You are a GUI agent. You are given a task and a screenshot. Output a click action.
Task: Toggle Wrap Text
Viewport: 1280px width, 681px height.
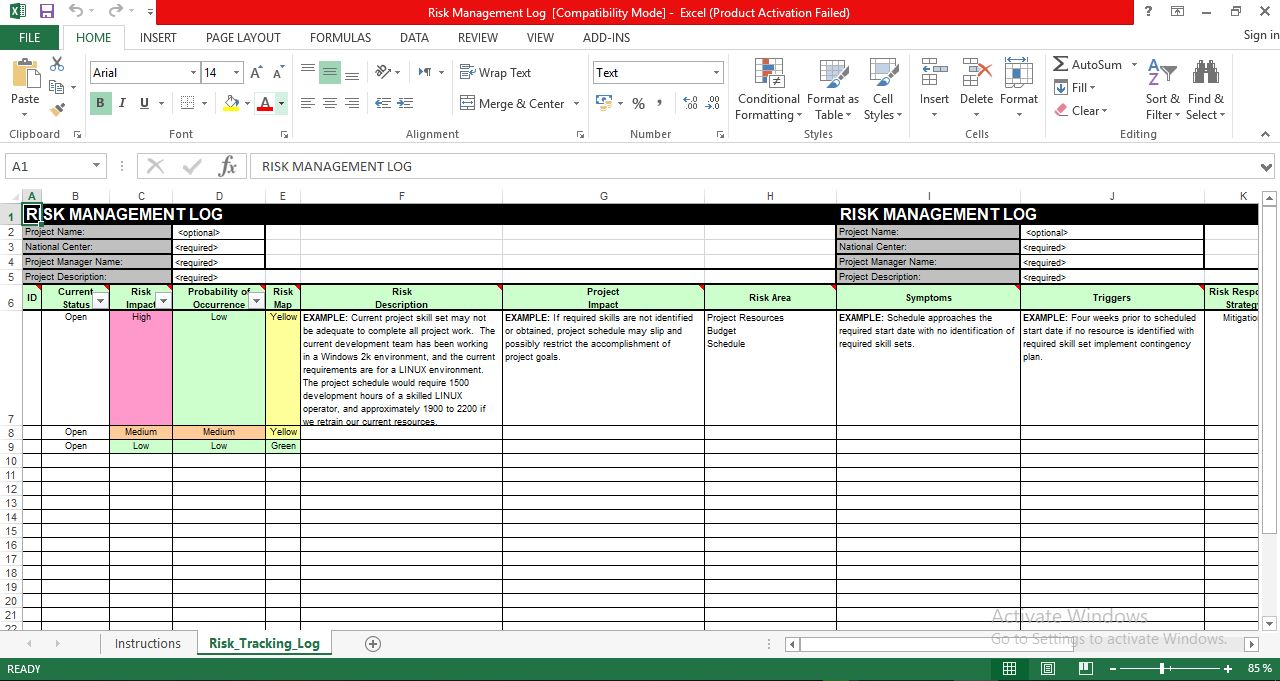click(x=495, y=72)
